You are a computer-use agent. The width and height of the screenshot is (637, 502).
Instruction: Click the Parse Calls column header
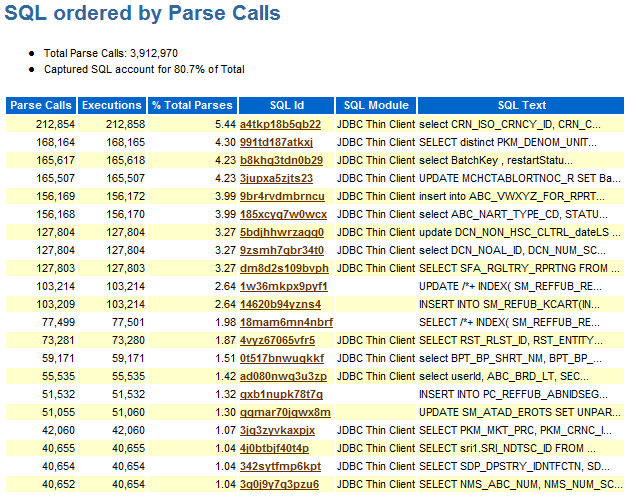coord(41,105)
